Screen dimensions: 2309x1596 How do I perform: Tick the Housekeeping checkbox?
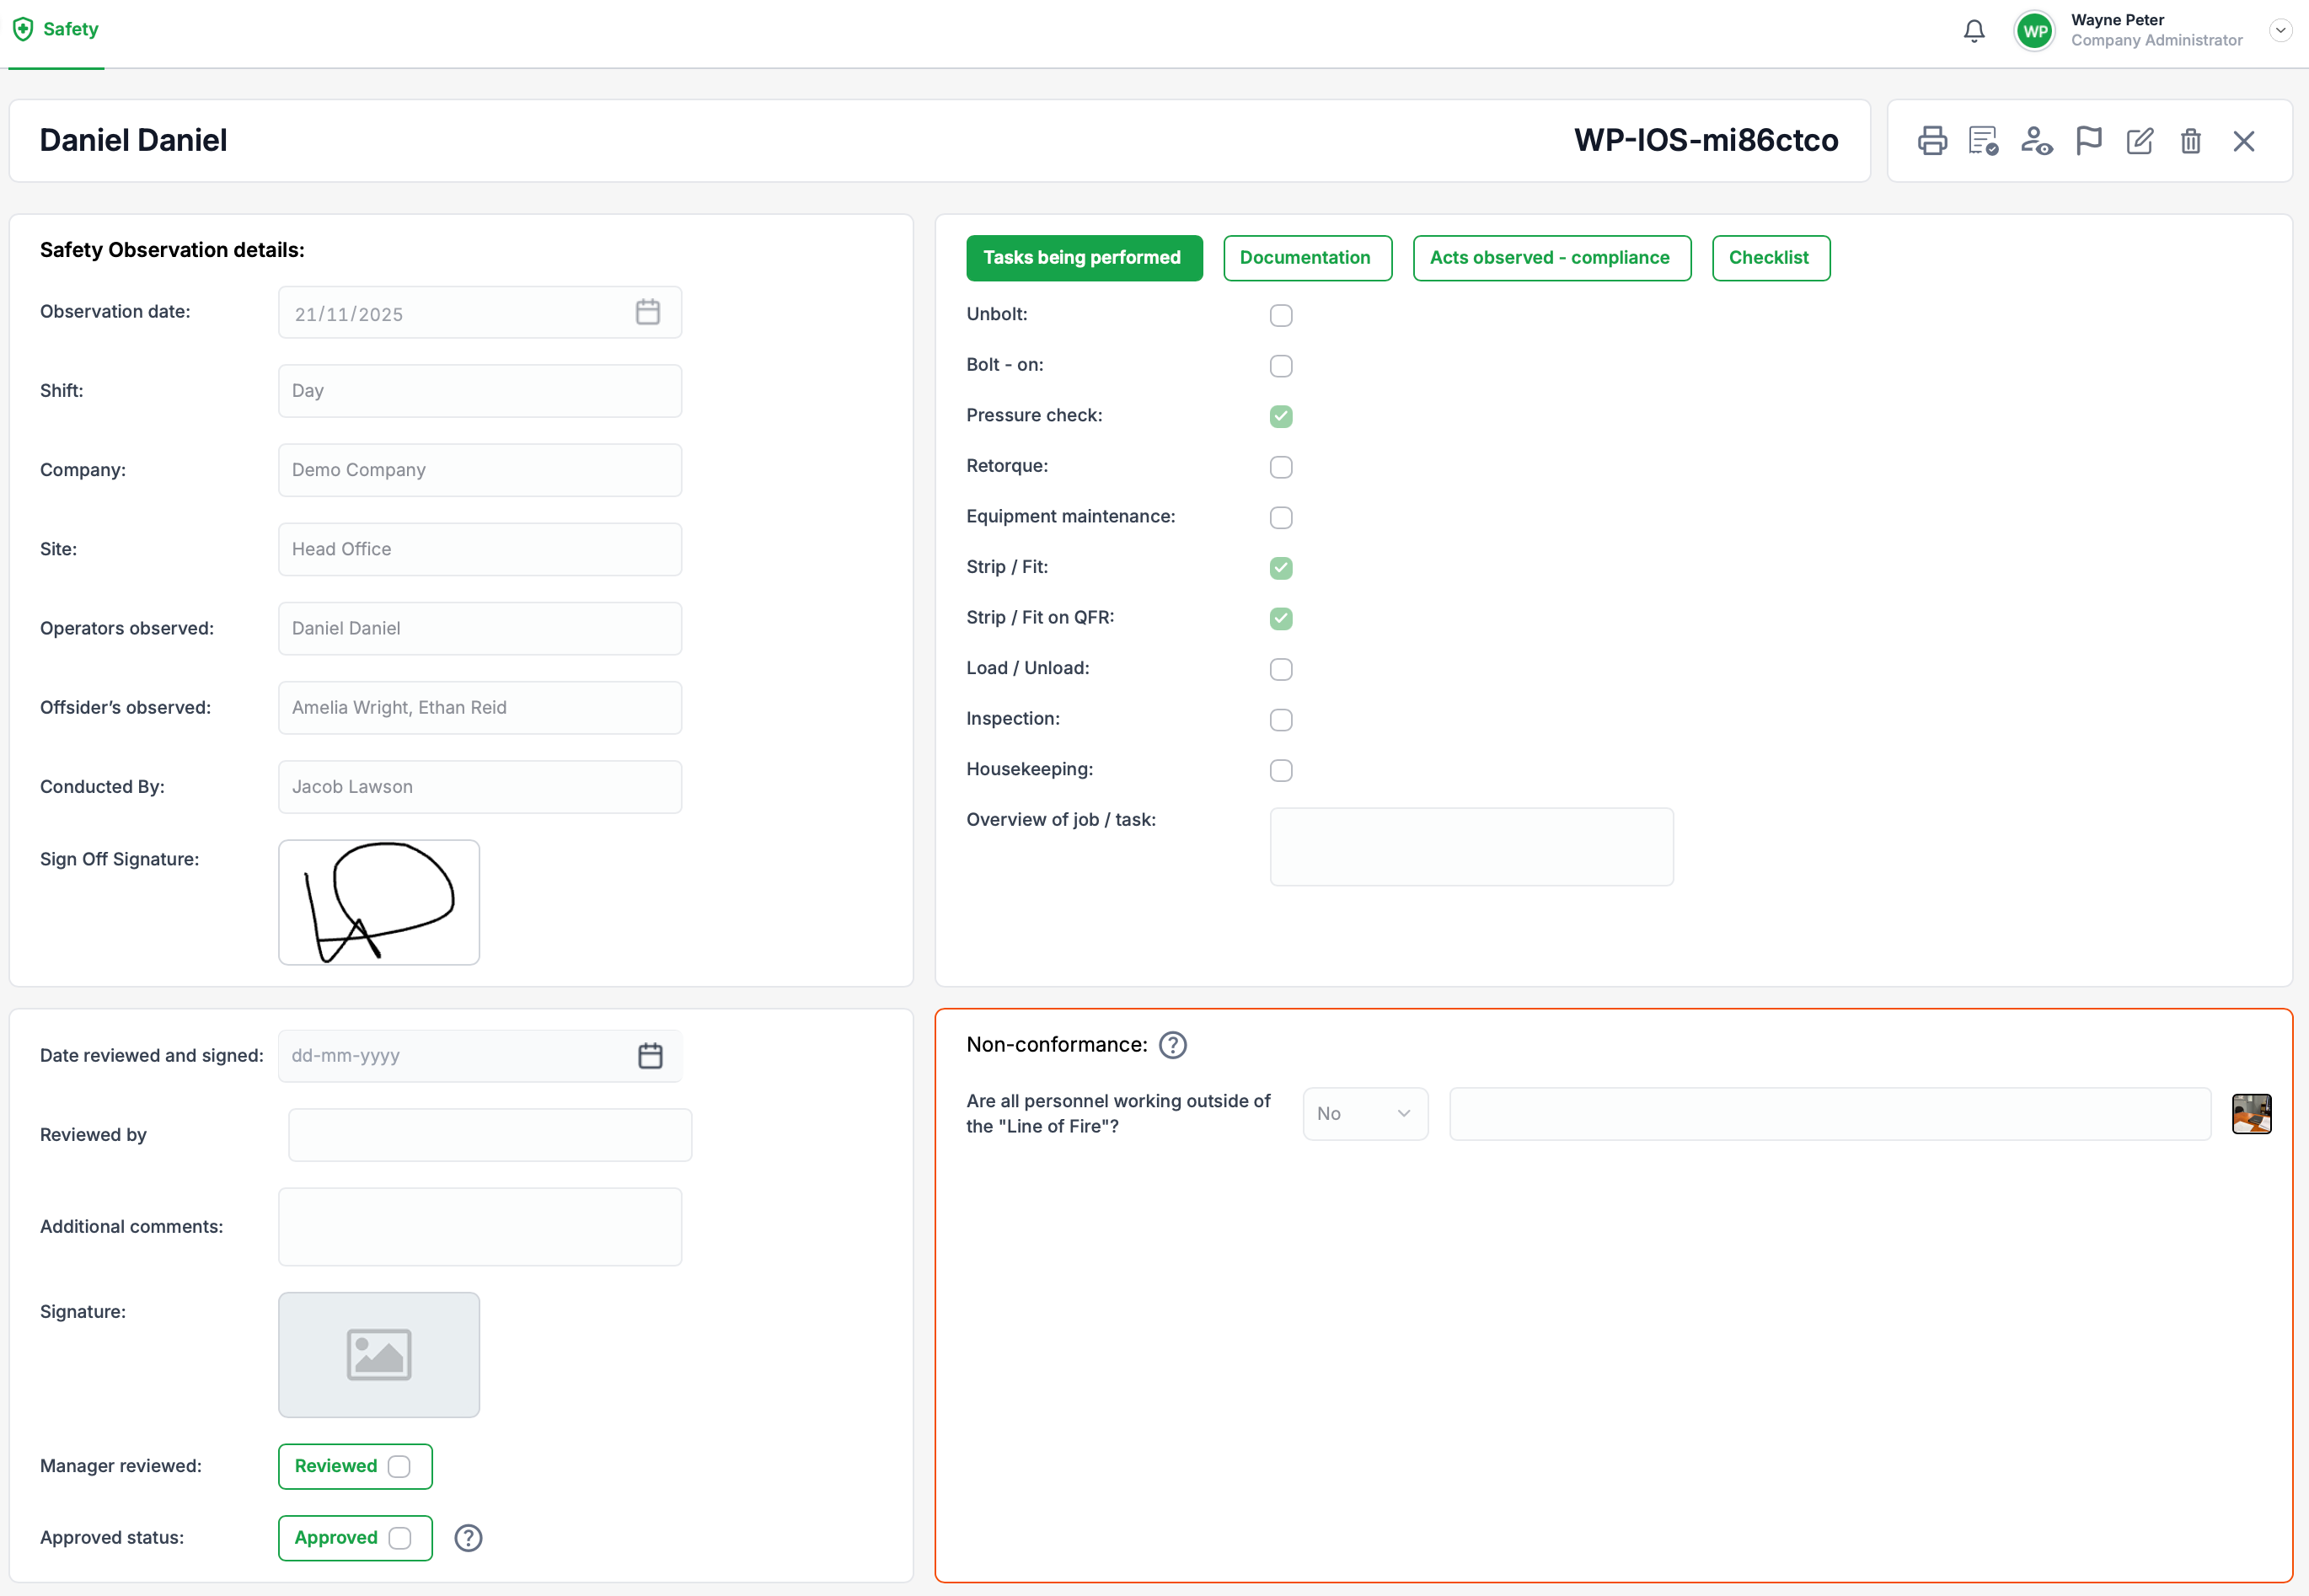tap(1281, 770)
